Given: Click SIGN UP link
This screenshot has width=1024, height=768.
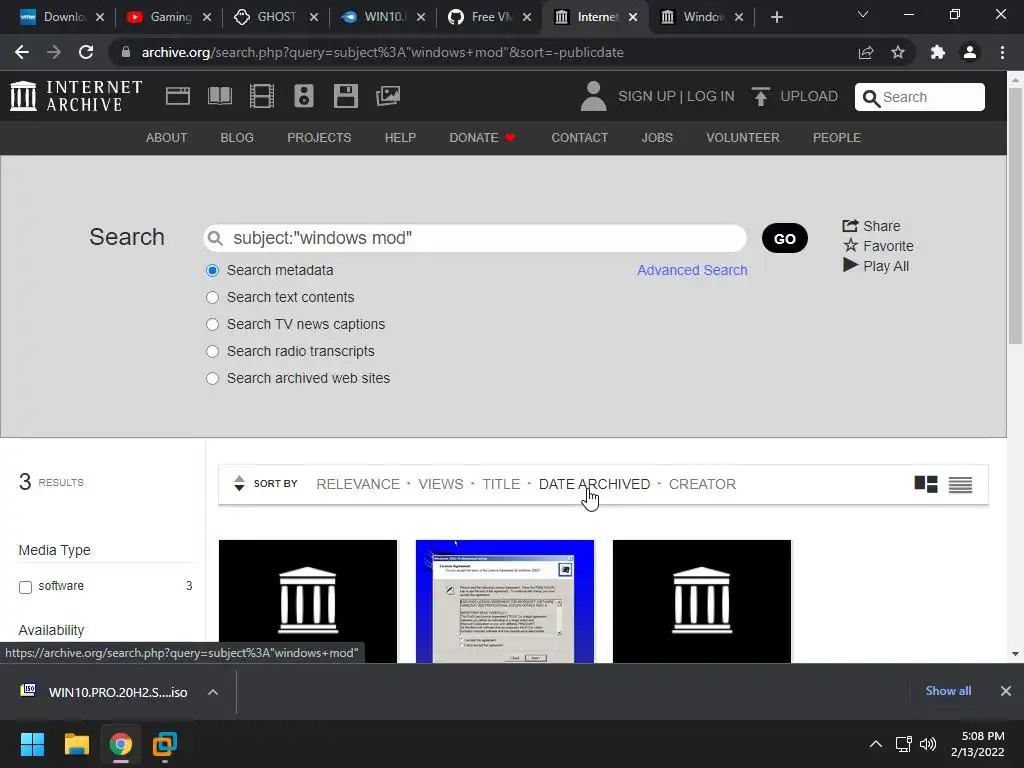Looking at the screenshot, I should click(x=647, y=96).
